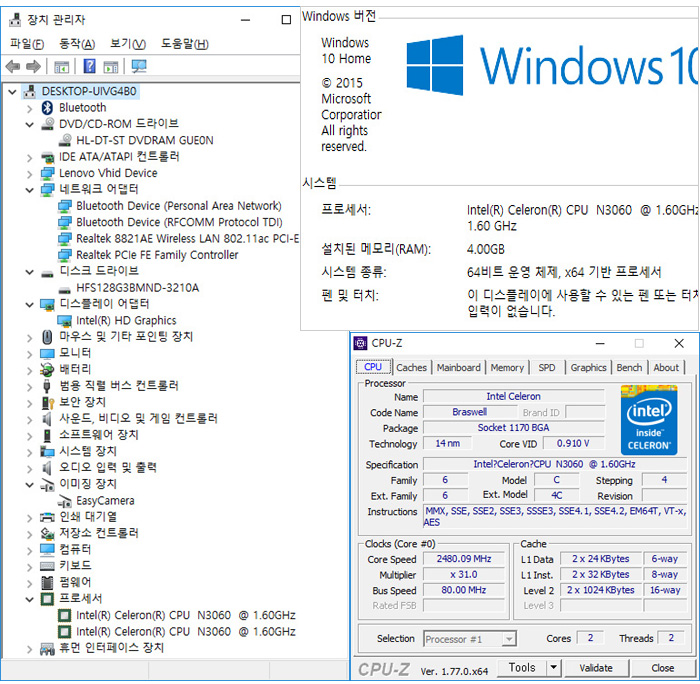Click the 4.00GB installed memory value
The height and width of the screenshot is (684, 700).
click(x=485, y=249)
